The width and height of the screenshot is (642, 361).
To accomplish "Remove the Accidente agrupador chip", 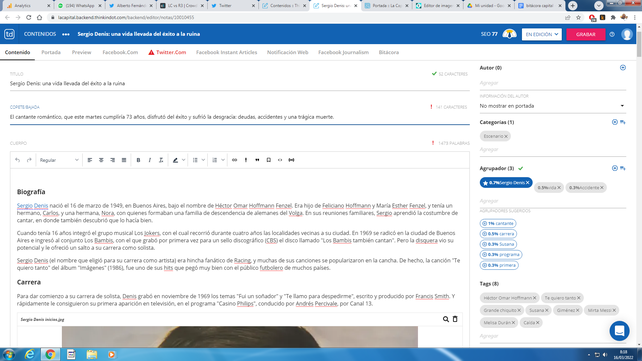I will [x=601, y=187].
